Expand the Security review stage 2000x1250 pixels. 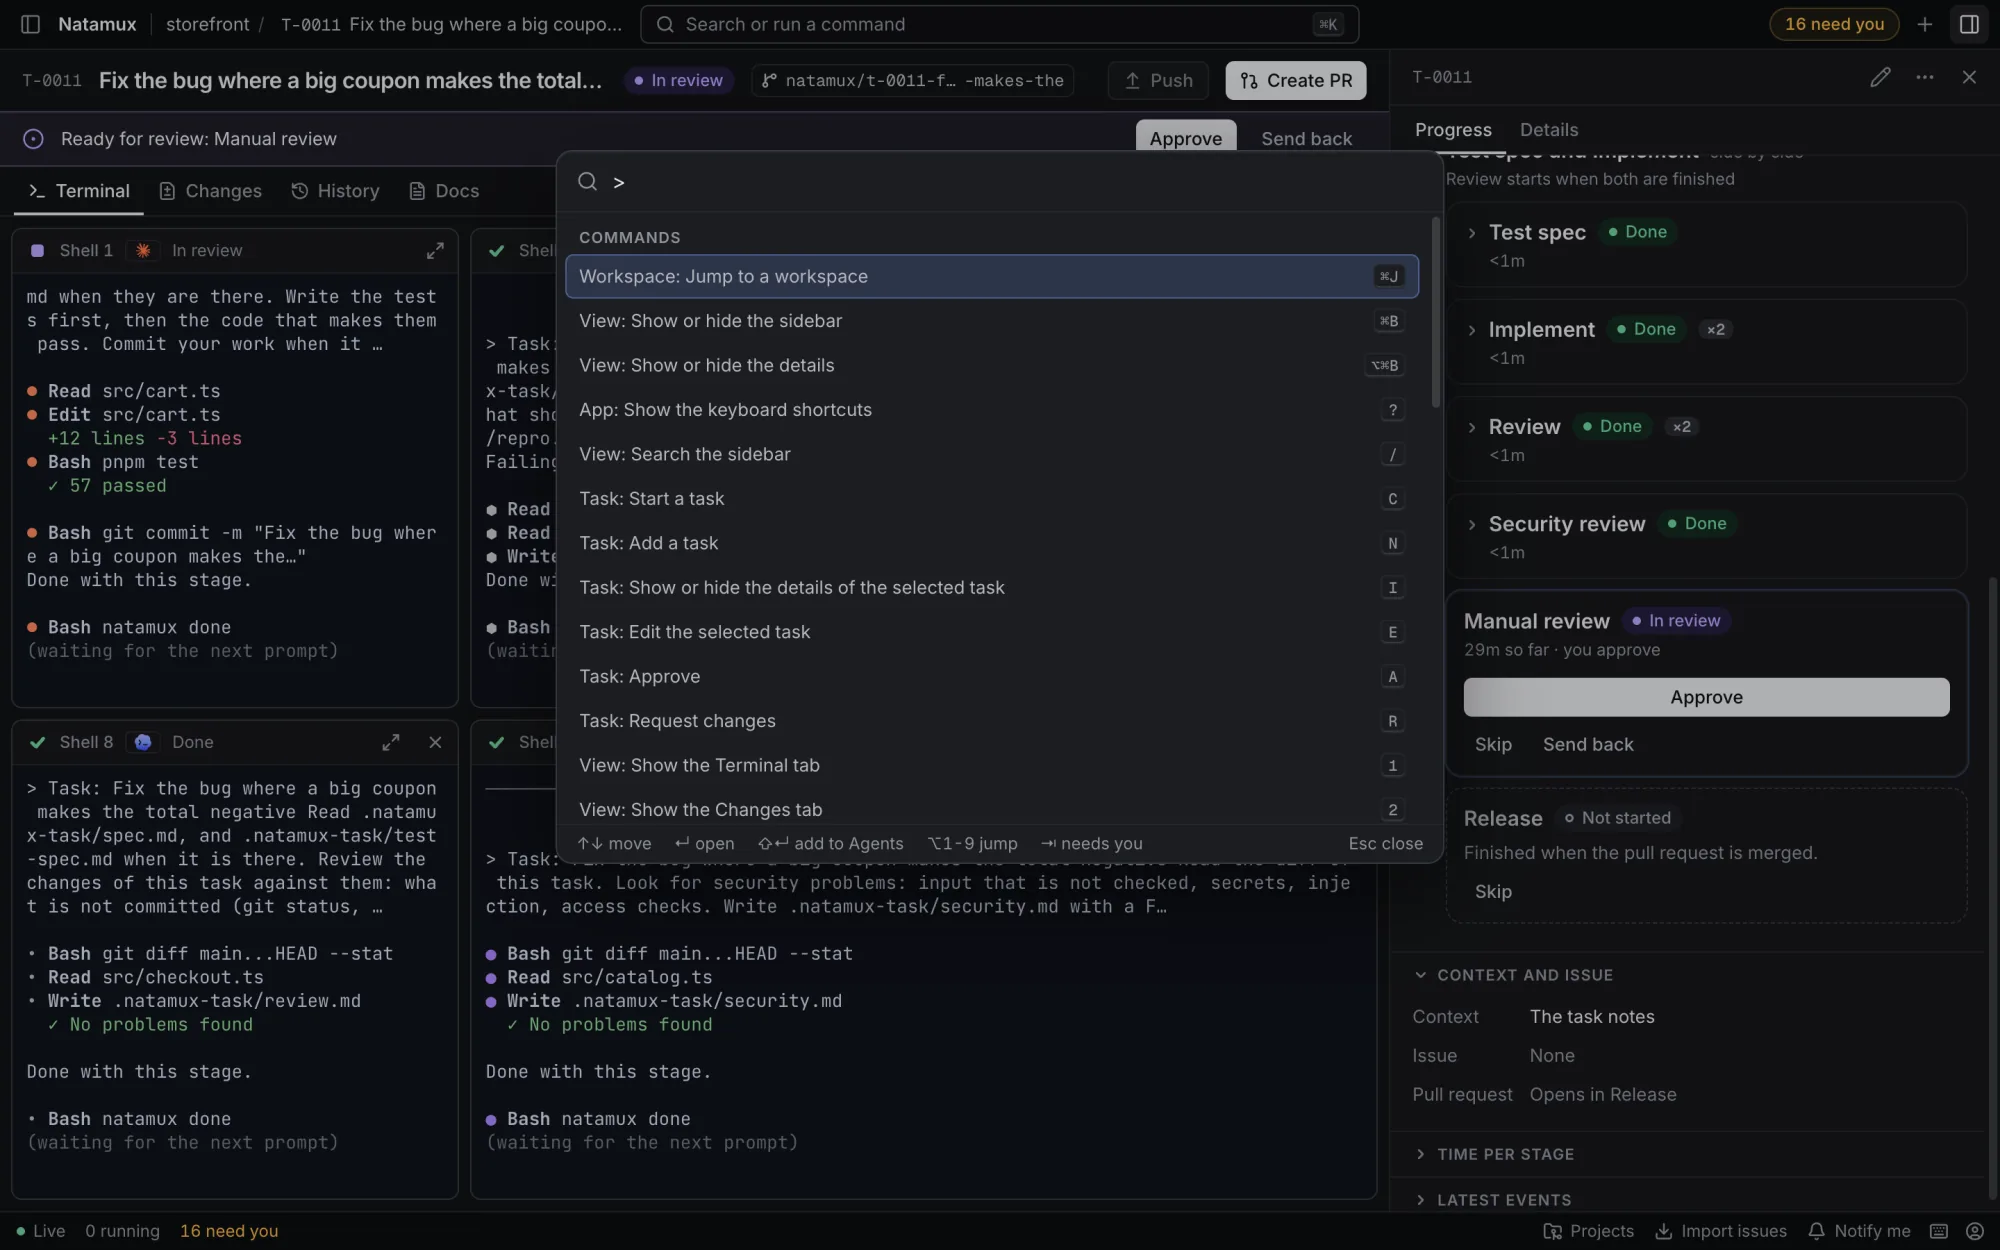click(x=1472, y=524)
